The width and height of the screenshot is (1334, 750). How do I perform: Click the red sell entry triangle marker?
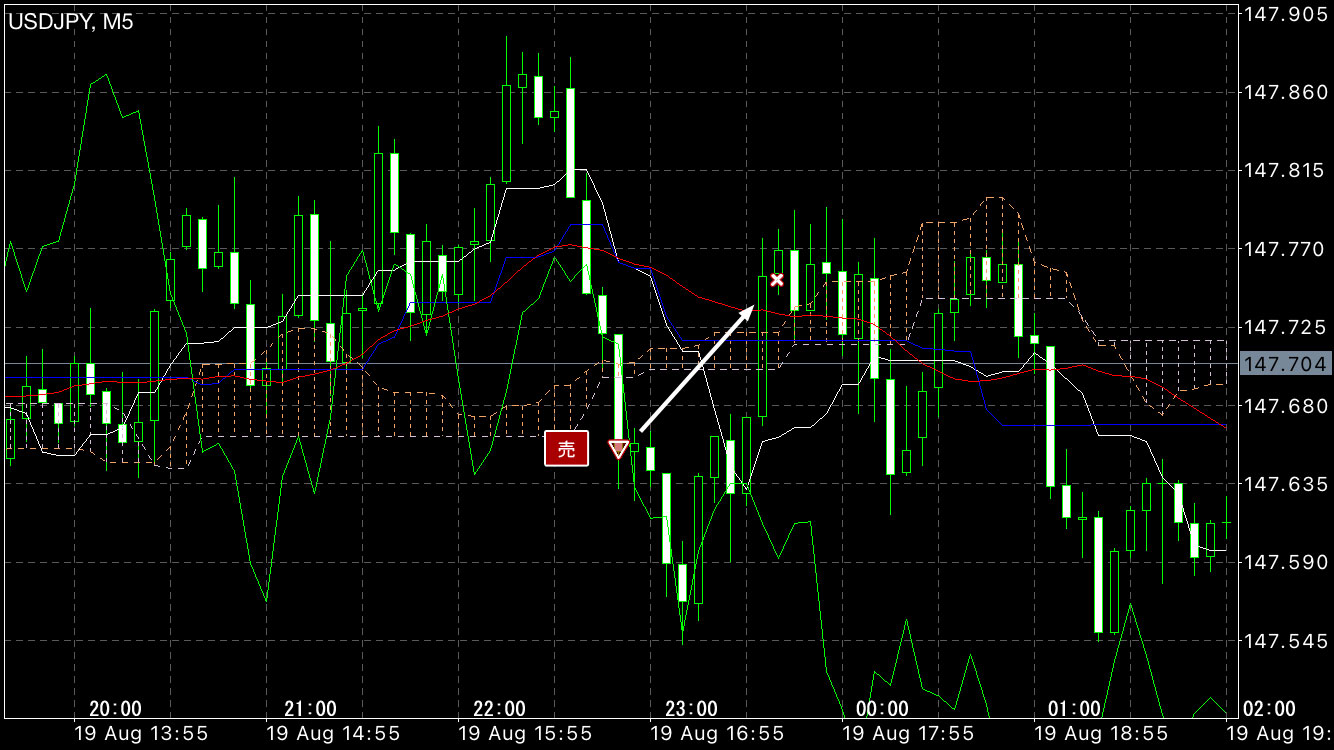618,449
